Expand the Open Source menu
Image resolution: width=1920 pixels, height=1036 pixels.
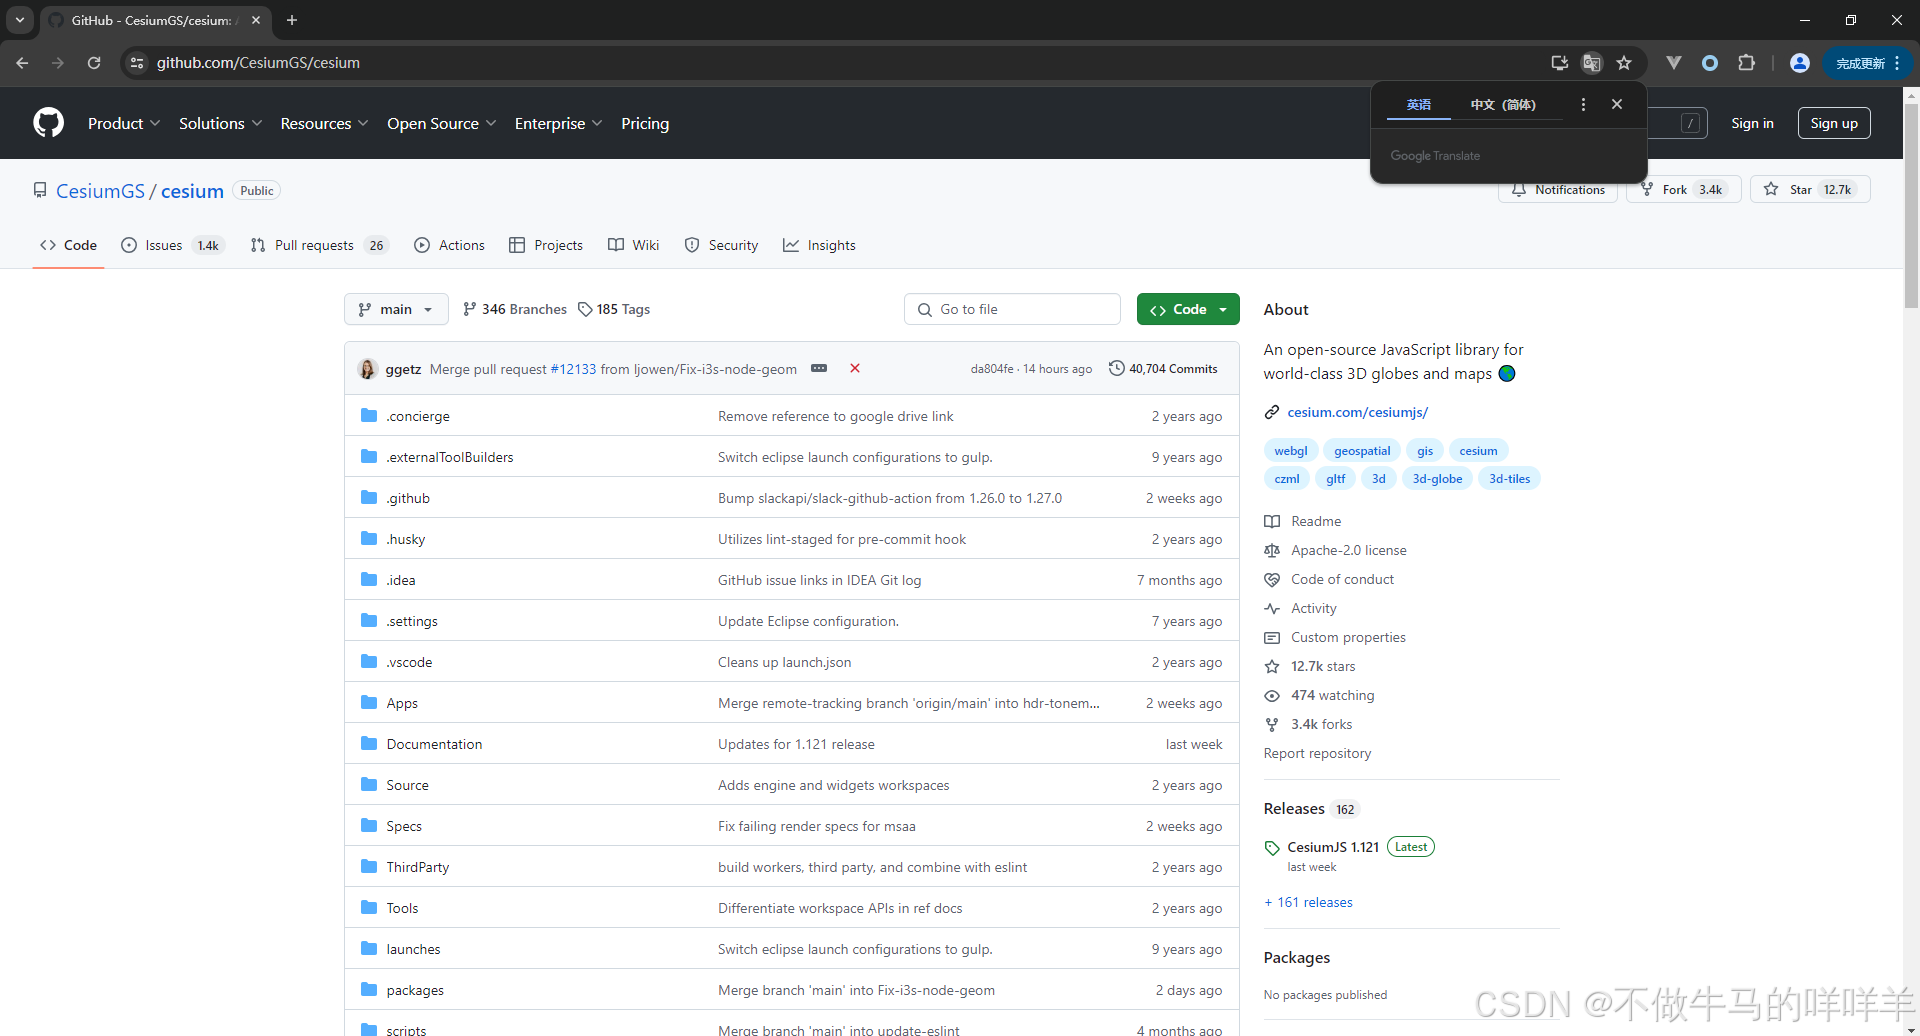coord(441,123)
